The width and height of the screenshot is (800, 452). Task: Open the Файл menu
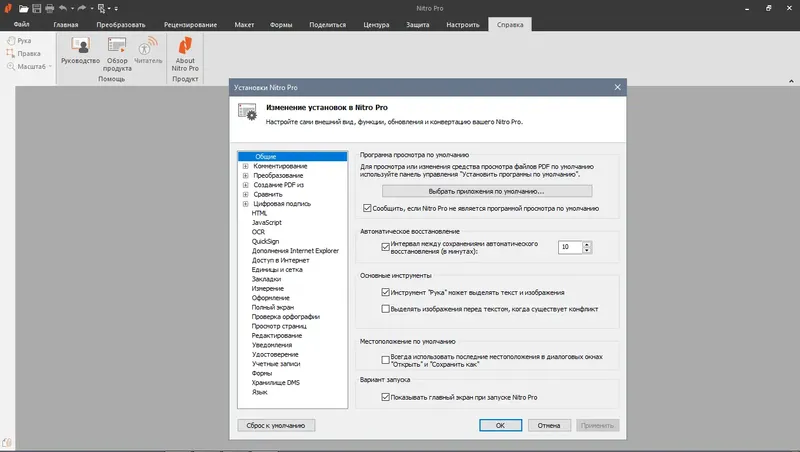[x=21, y=24]
